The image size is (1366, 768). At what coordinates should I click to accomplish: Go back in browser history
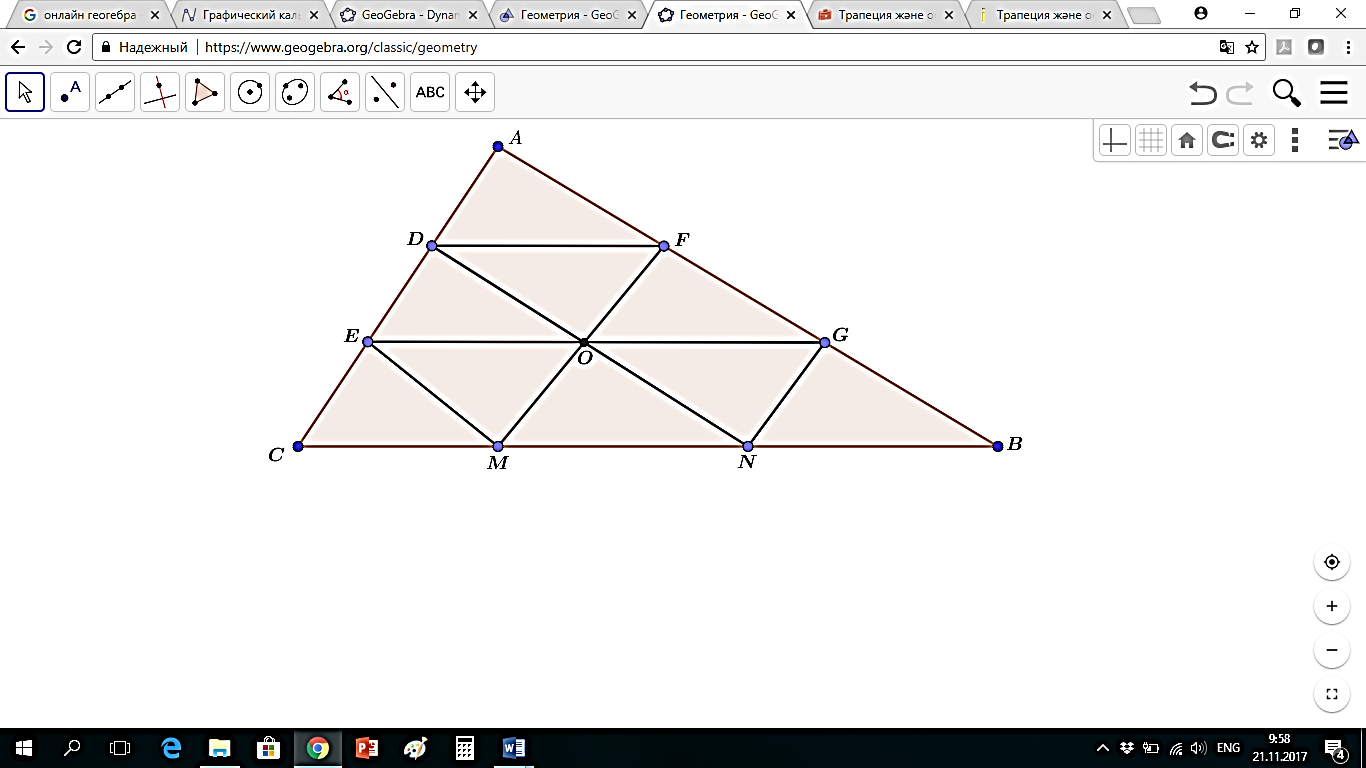18,47
